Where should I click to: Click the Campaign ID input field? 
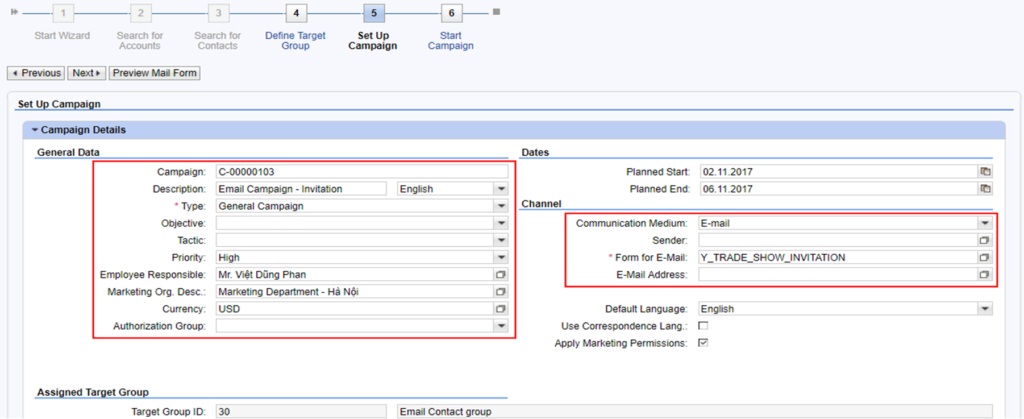(362, 172)
